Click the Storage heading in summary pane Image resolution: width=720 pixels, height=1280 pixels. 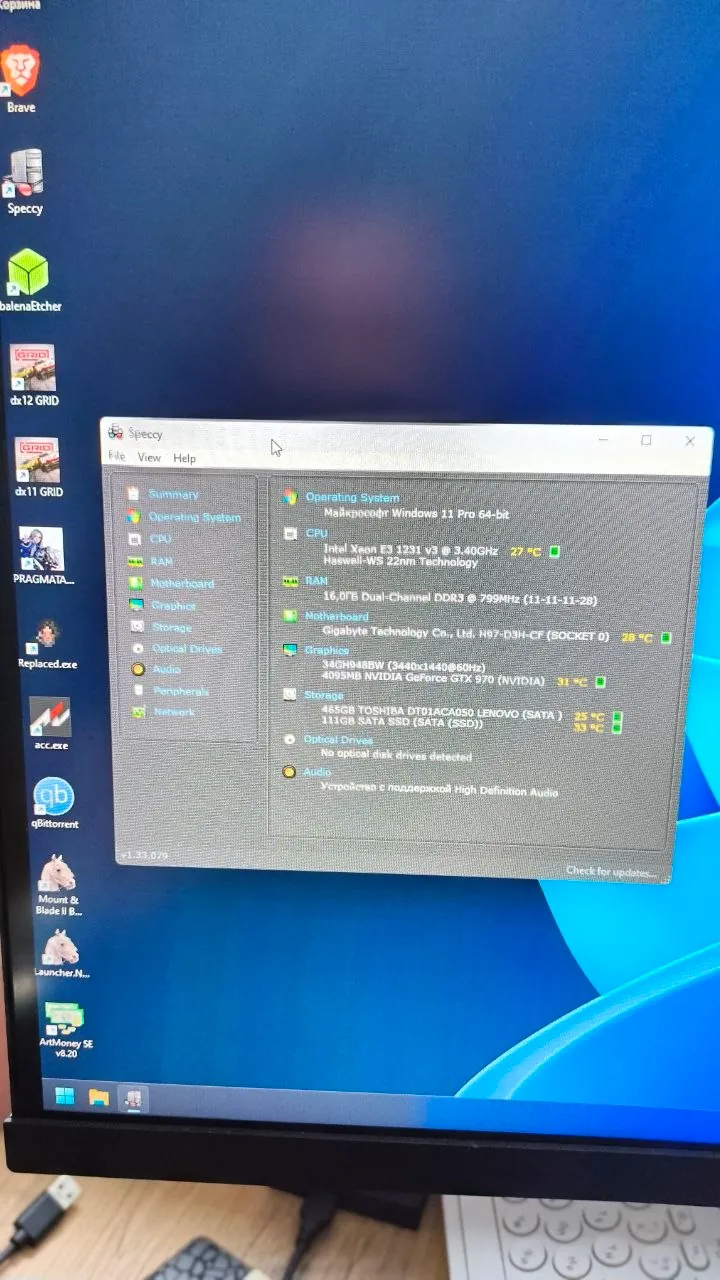click(324, 694)
